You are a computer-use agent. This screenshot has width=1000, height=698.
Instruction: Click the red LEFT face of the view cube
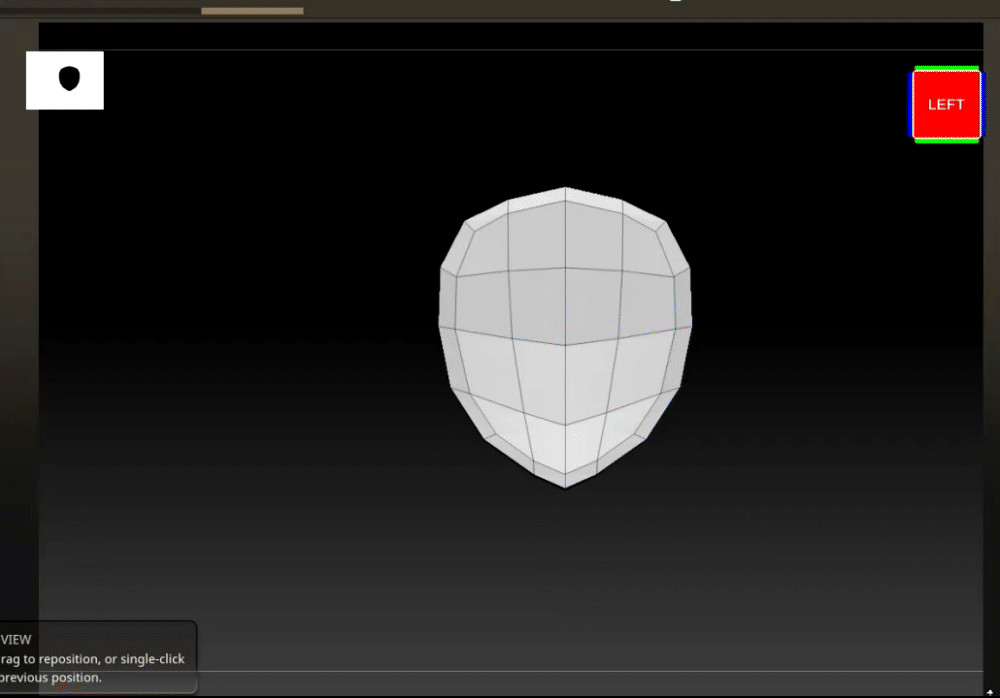coord(946,105)
